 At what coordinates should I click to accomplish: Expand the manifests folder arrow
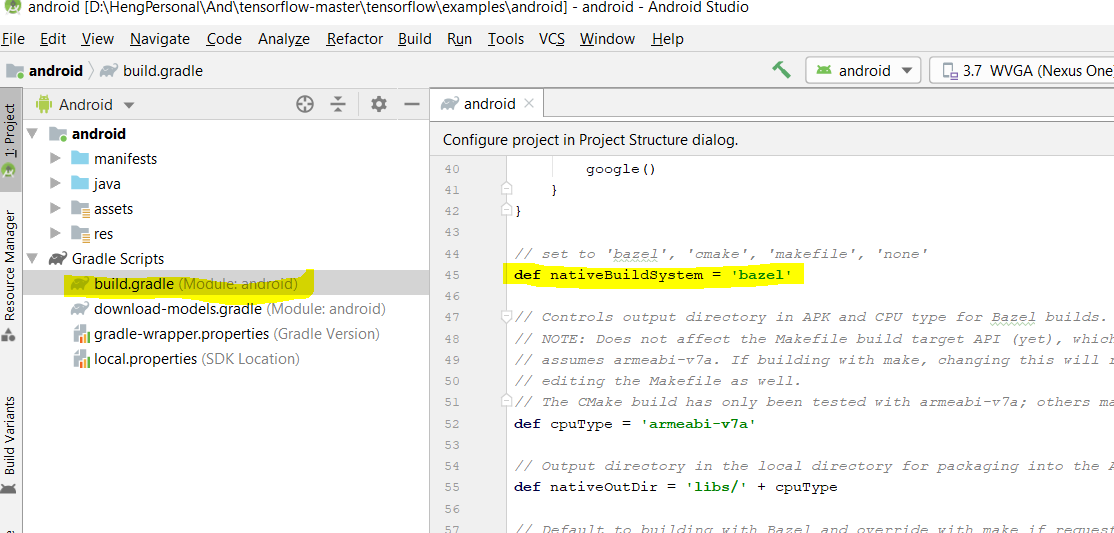55,158
